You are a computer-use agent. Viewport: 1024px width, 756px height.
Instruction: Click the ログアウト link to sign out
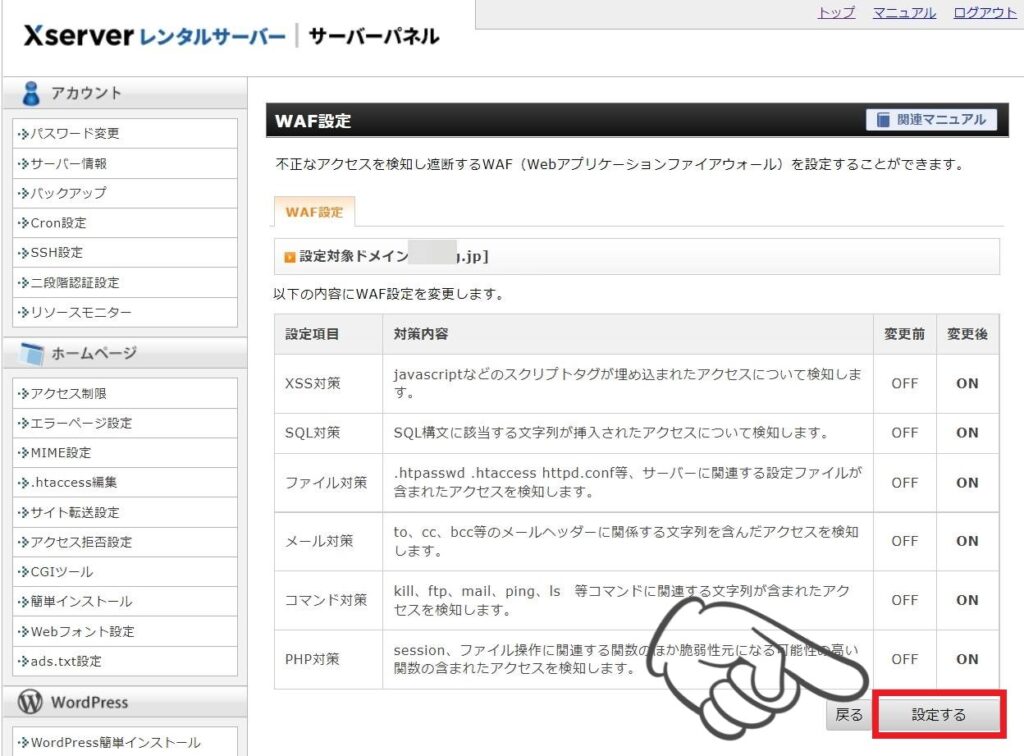point(984,13)
